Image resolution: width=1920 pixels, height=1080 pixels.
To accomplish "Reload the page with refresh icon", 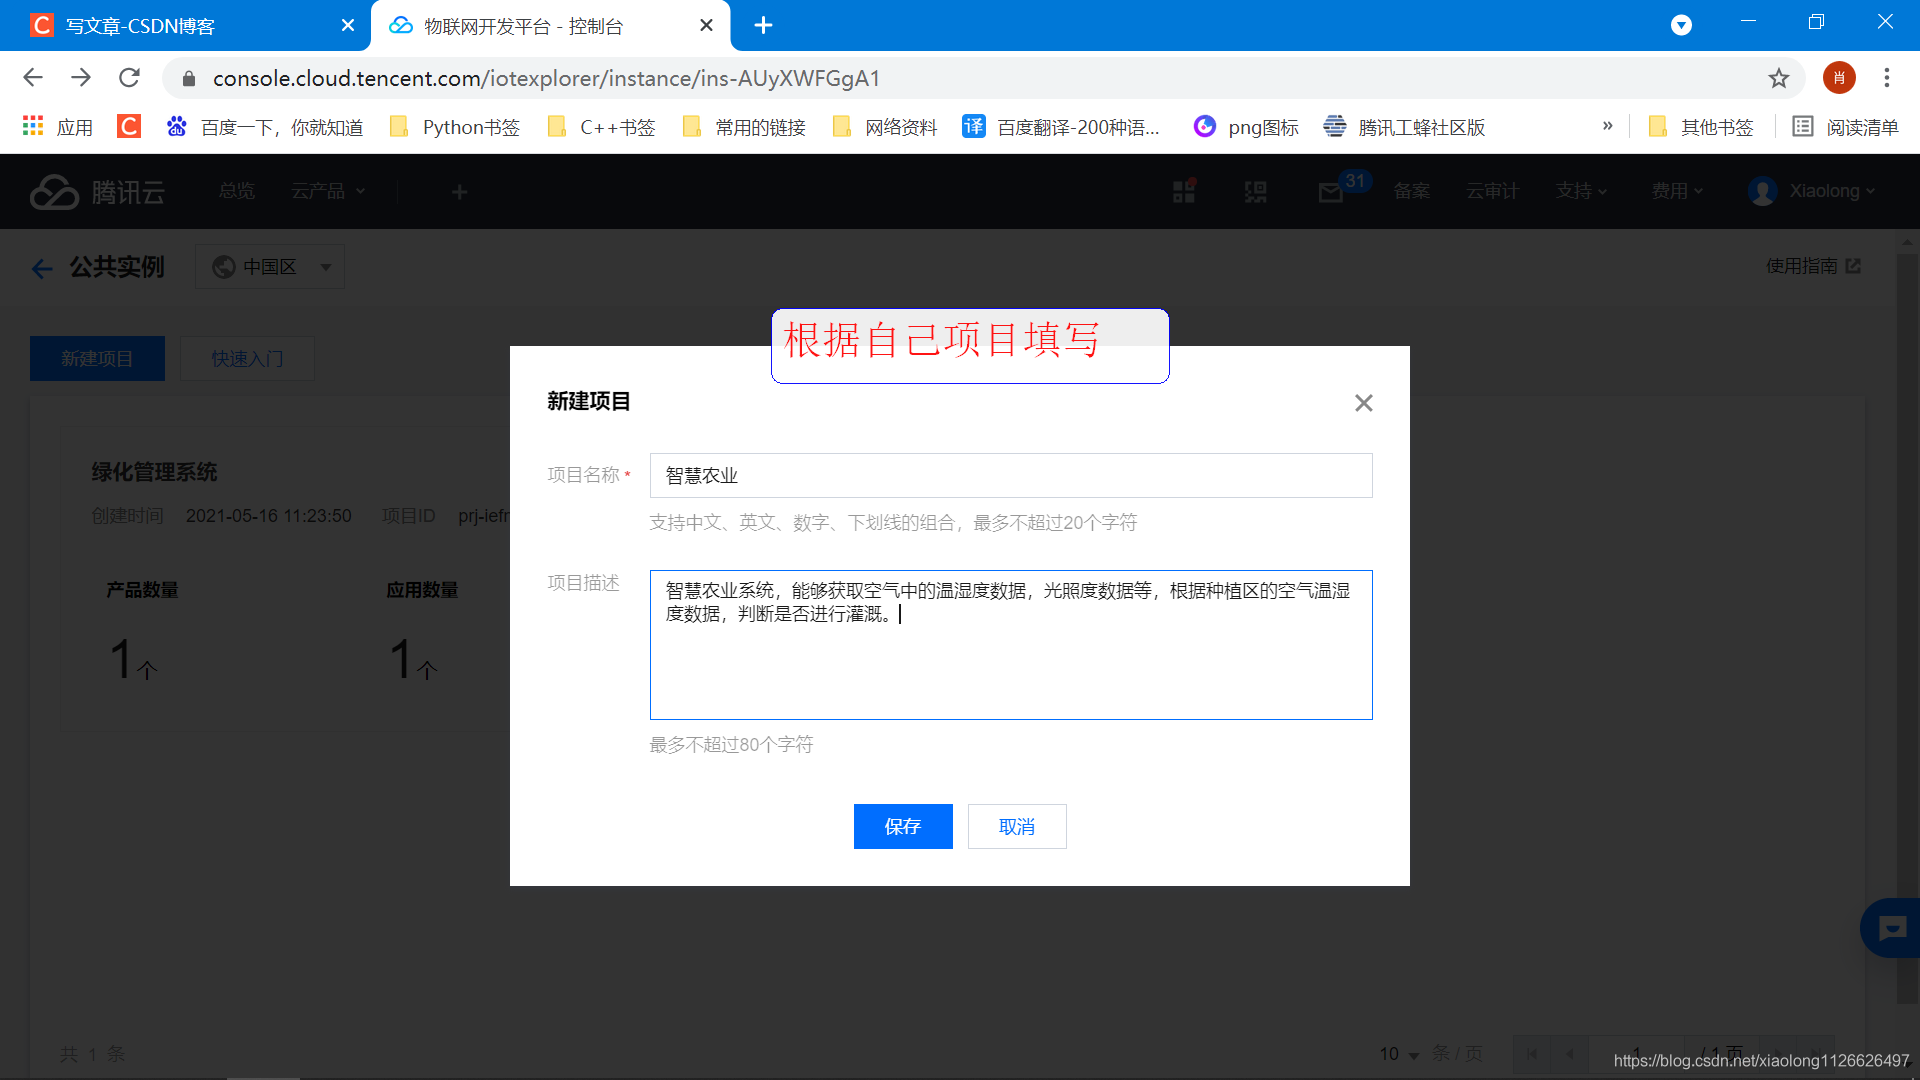I will [x=129, y=78].
